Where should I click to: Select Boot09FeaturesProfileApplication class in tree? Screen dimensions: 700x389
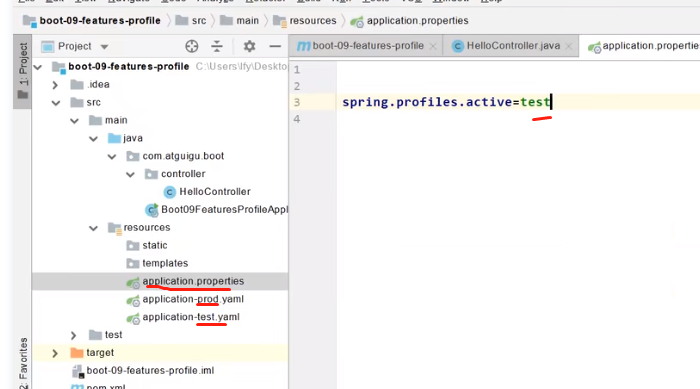pos(225,209)
